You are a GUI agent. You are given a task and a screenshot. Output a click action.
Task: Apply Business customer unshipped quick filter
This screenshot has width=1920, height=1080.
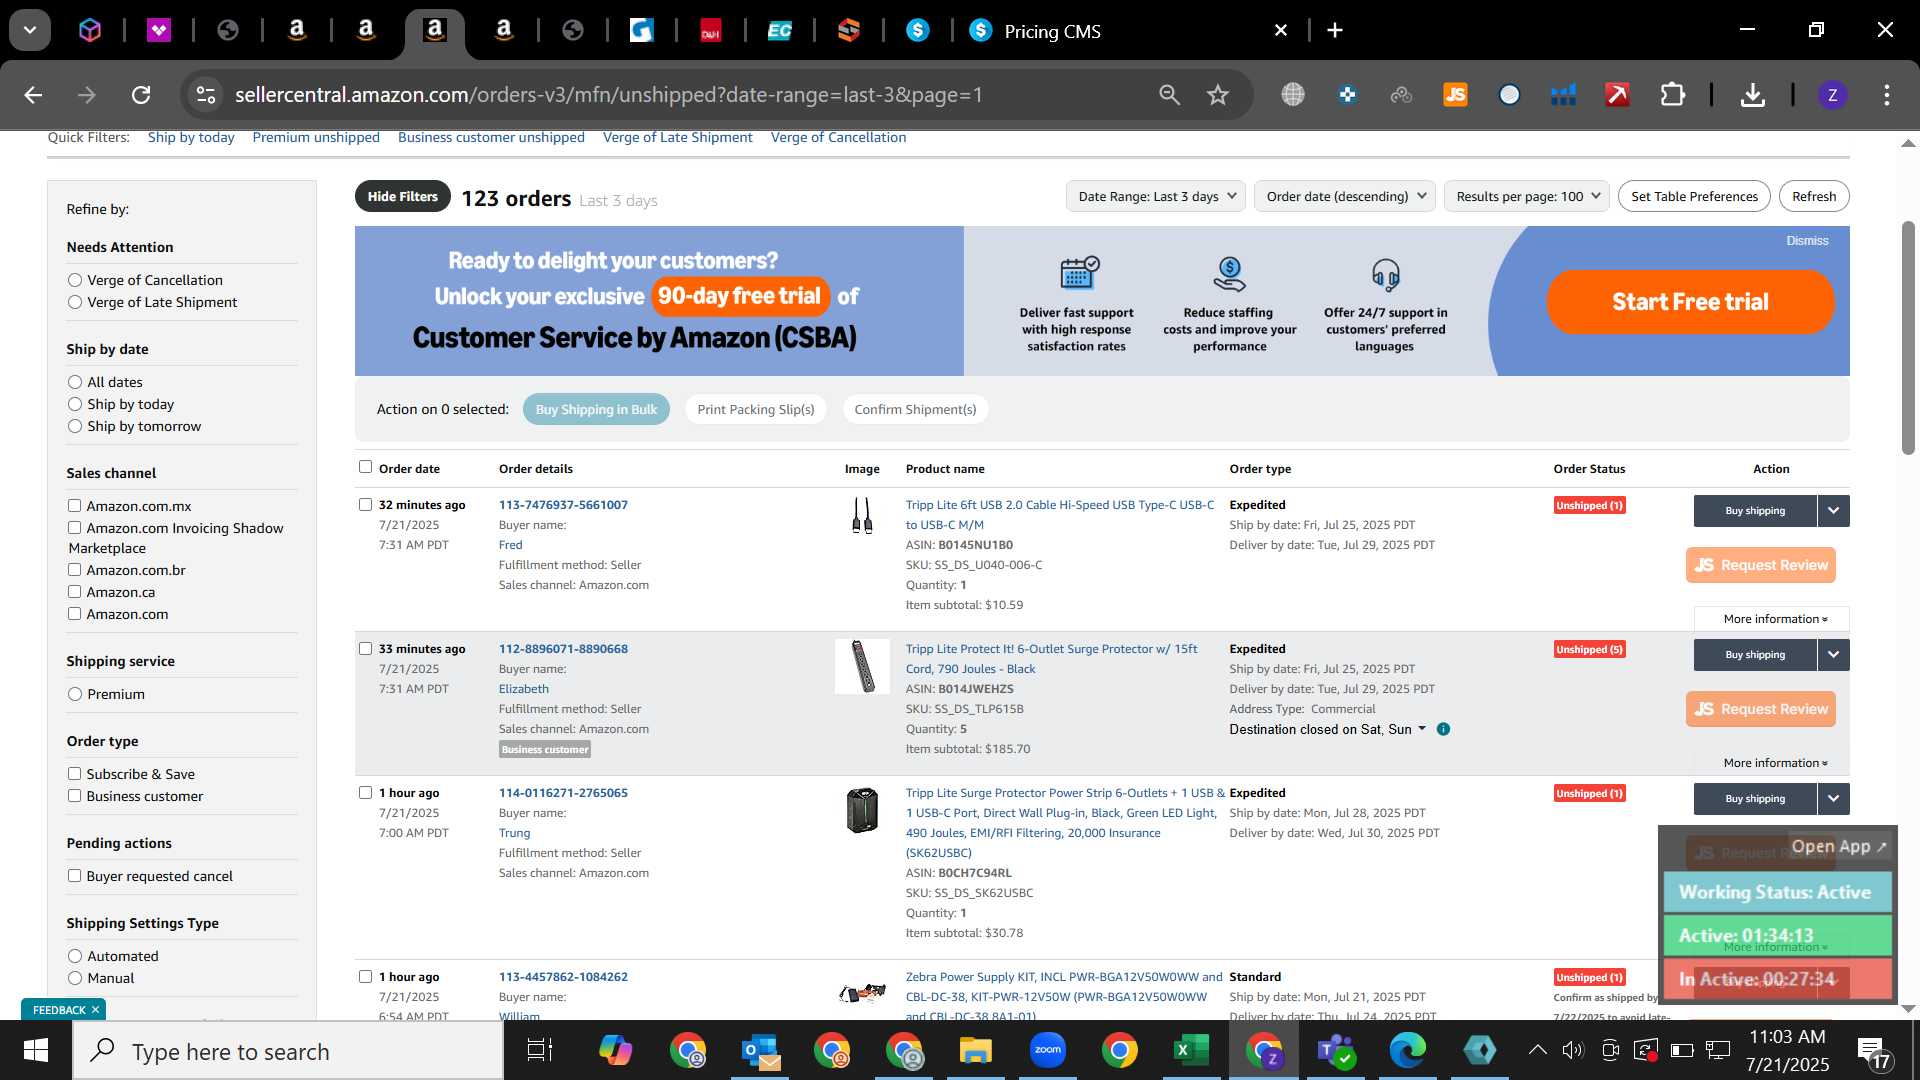(x=491, y=138)
